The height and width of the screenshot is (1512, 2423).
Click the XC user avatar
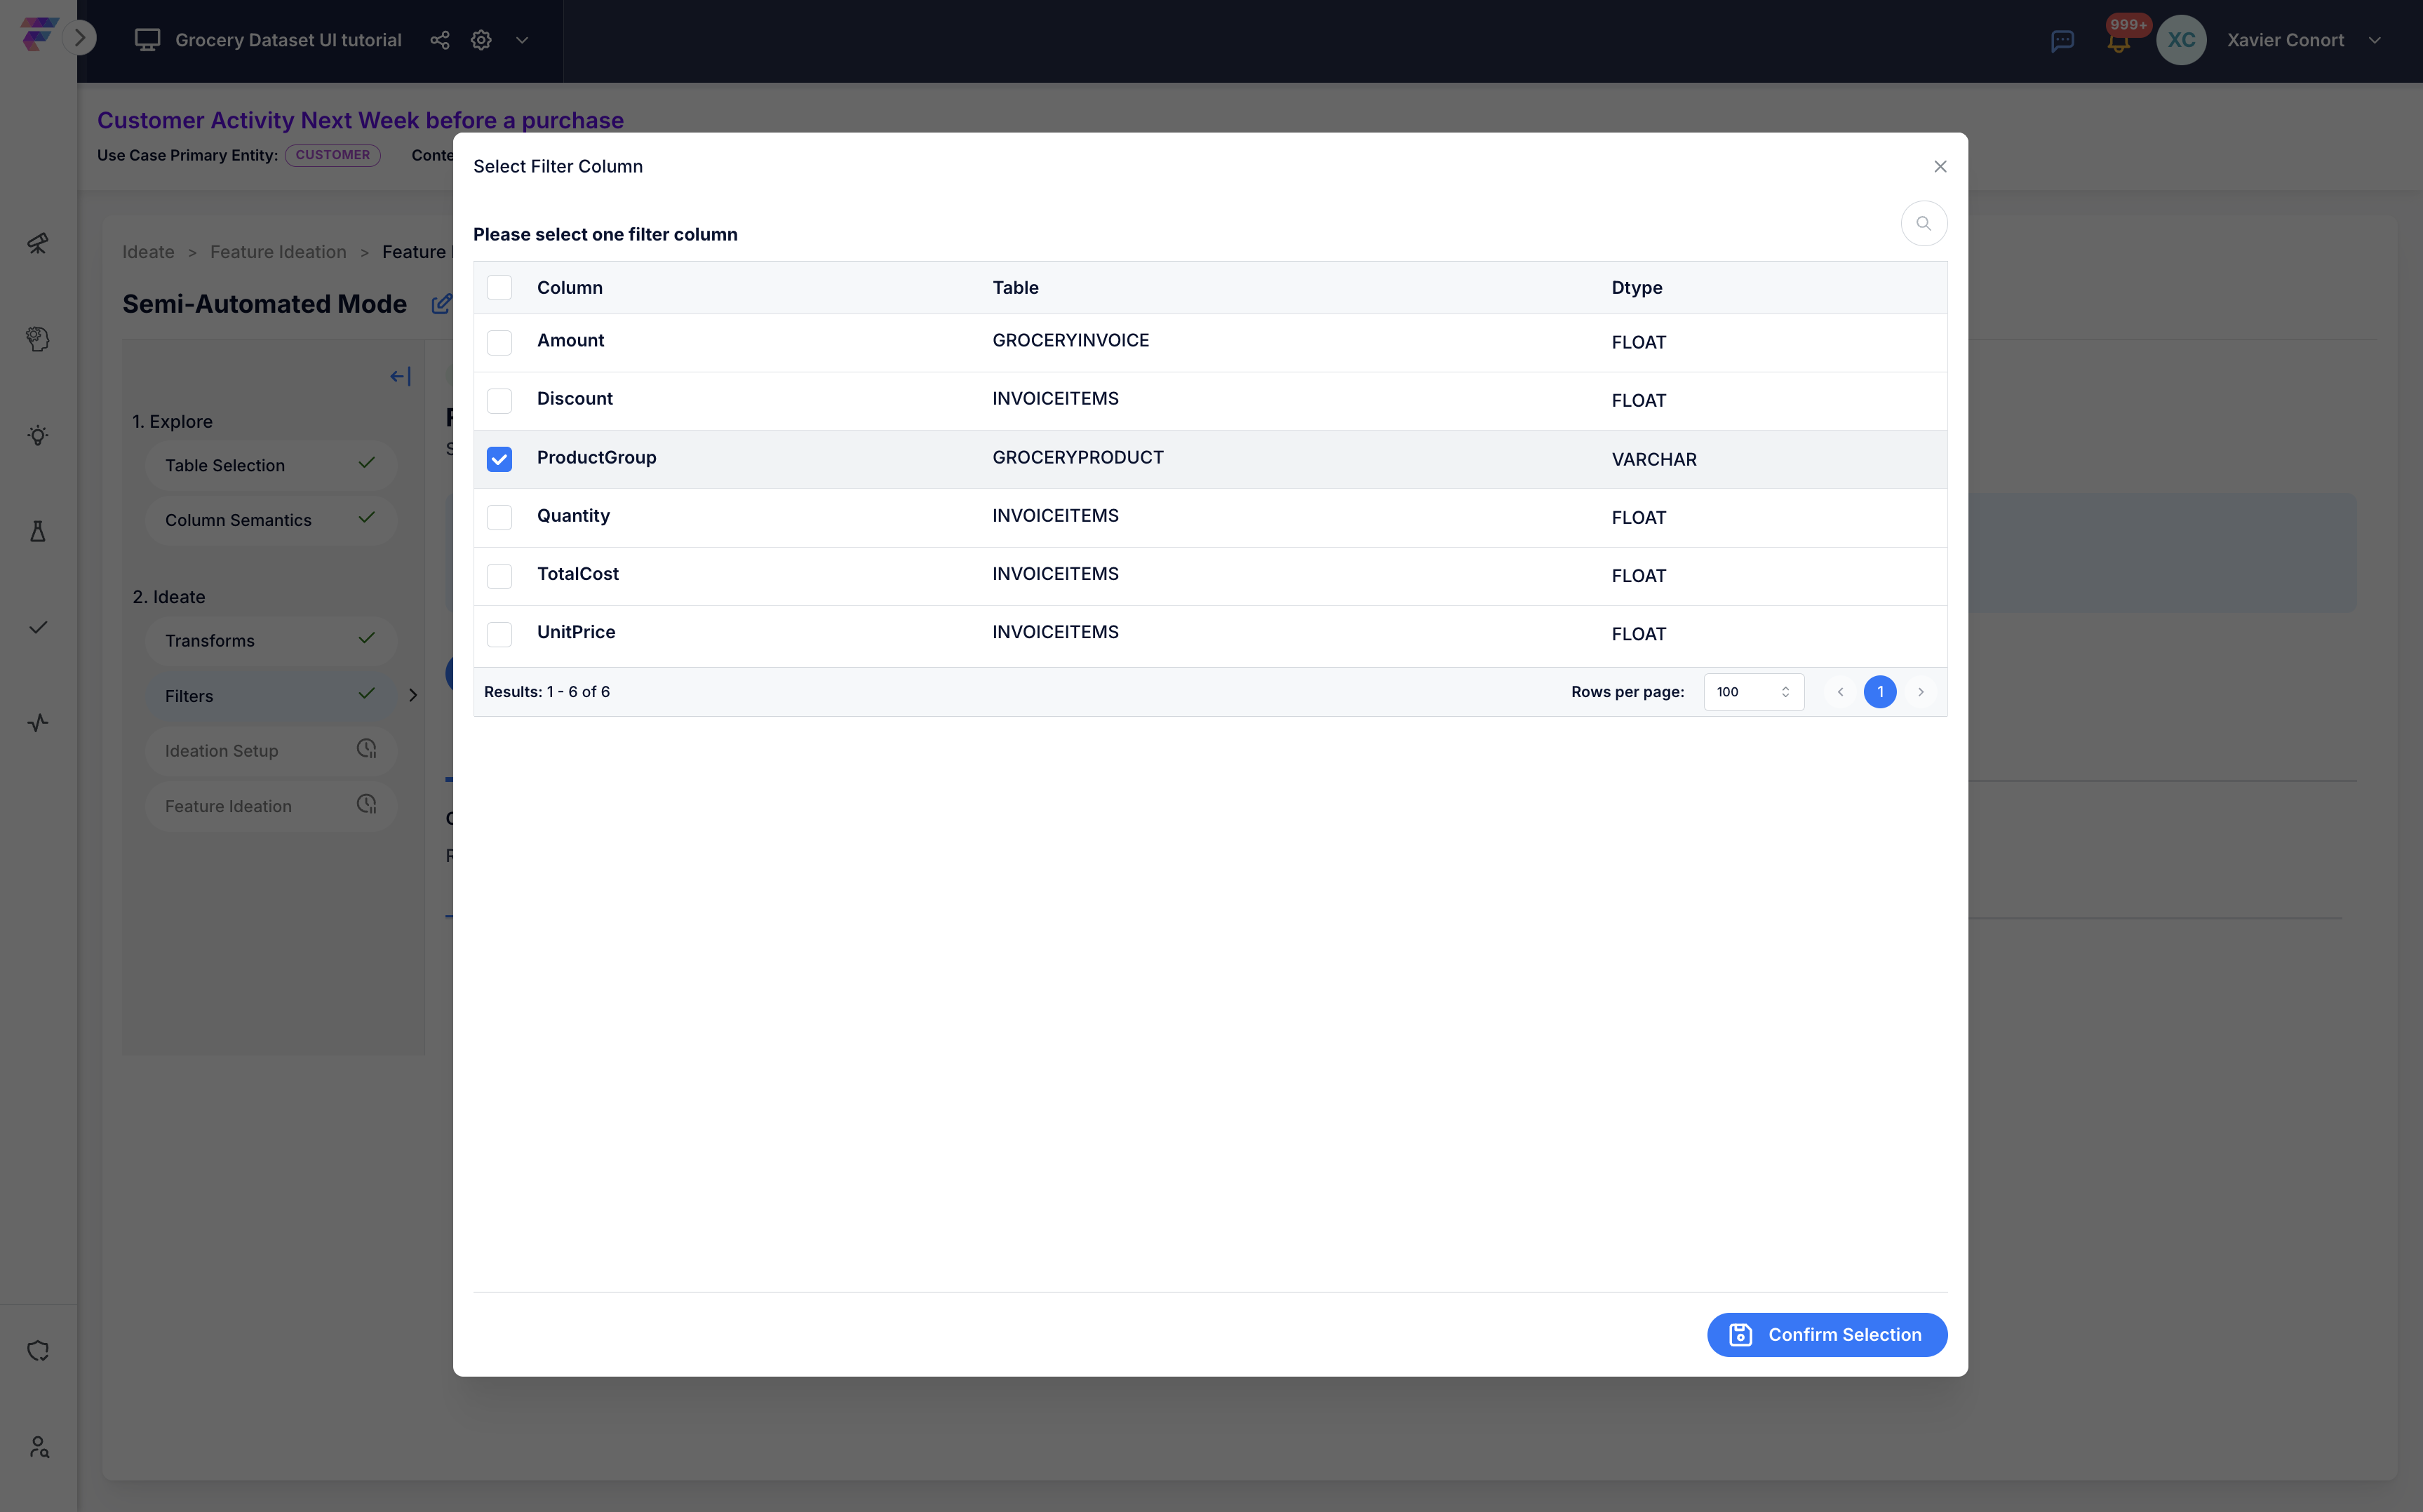(x=2181, y=40)
